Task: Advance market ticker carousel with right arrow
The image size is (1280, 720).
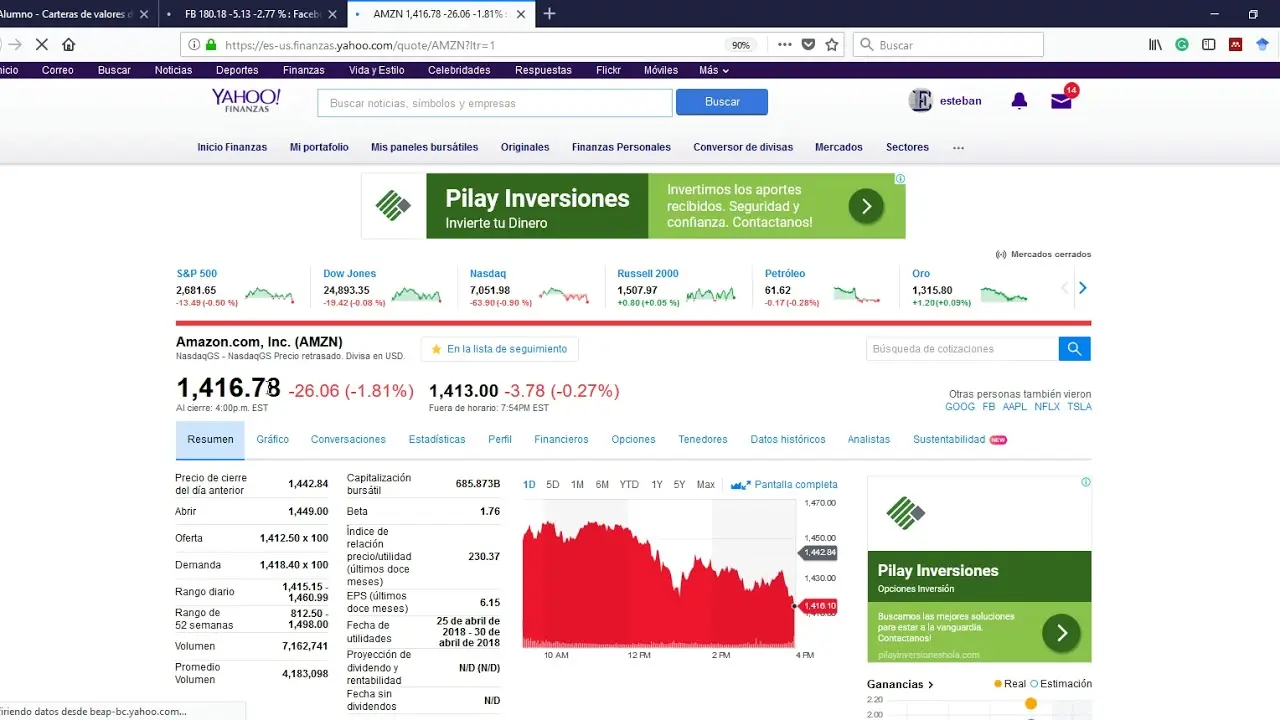Action: tap(1082, 288)
